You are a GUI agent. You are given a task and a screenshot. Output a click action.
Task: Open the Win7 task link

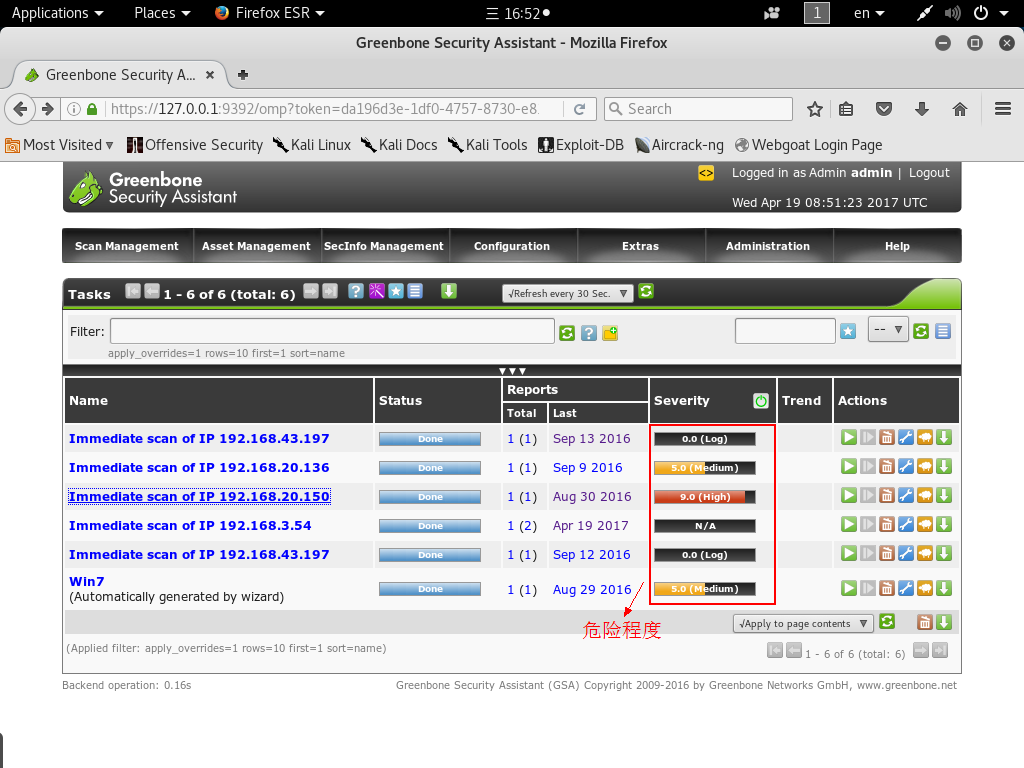tap(87, 581)
